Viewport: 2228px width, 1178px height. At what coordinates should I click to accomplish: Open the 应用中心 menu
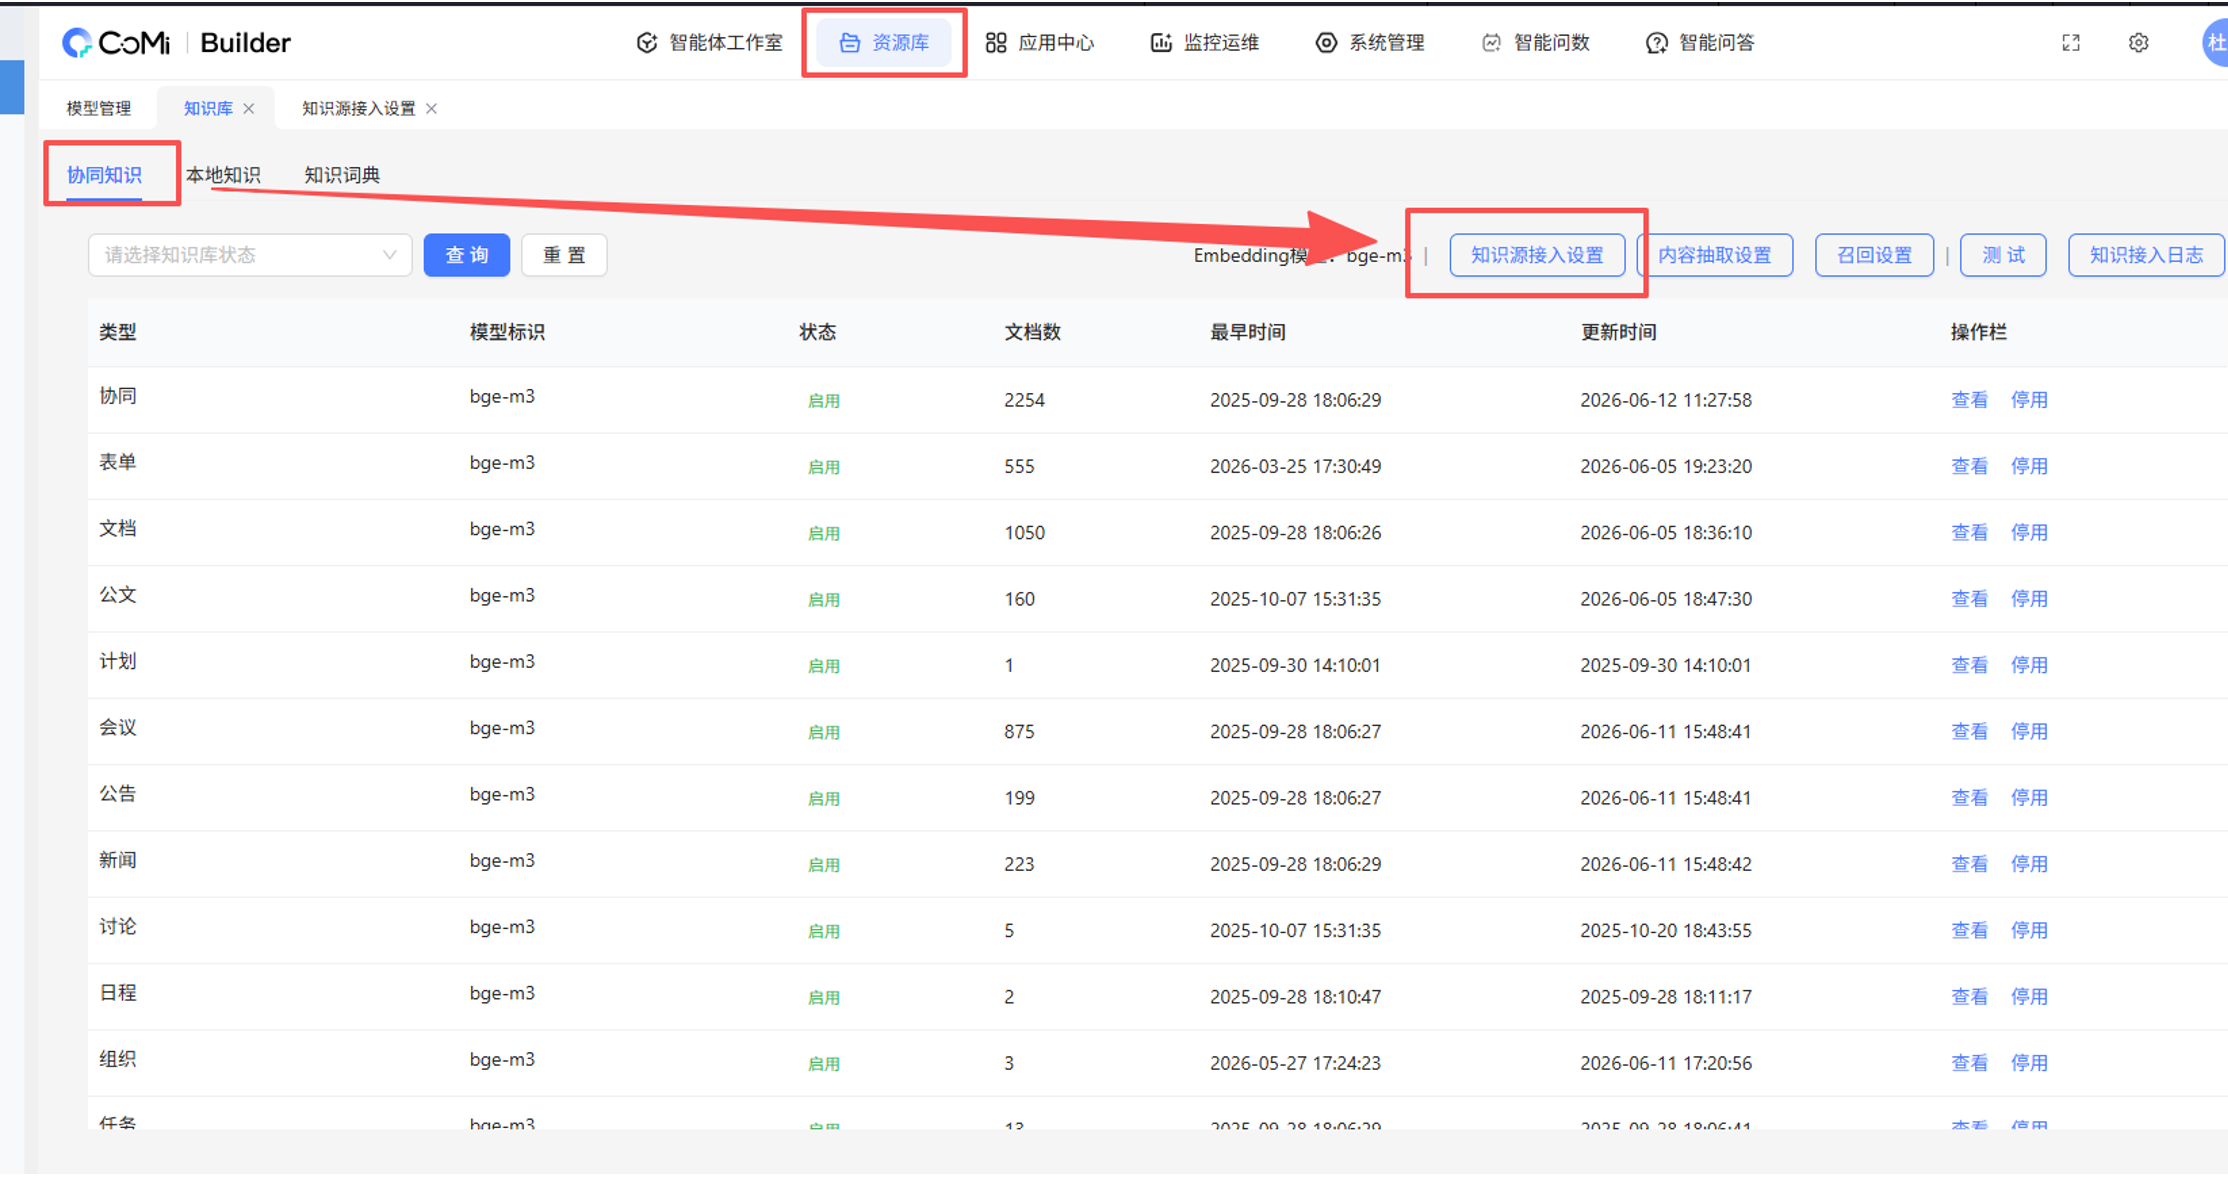[1040, 43]
